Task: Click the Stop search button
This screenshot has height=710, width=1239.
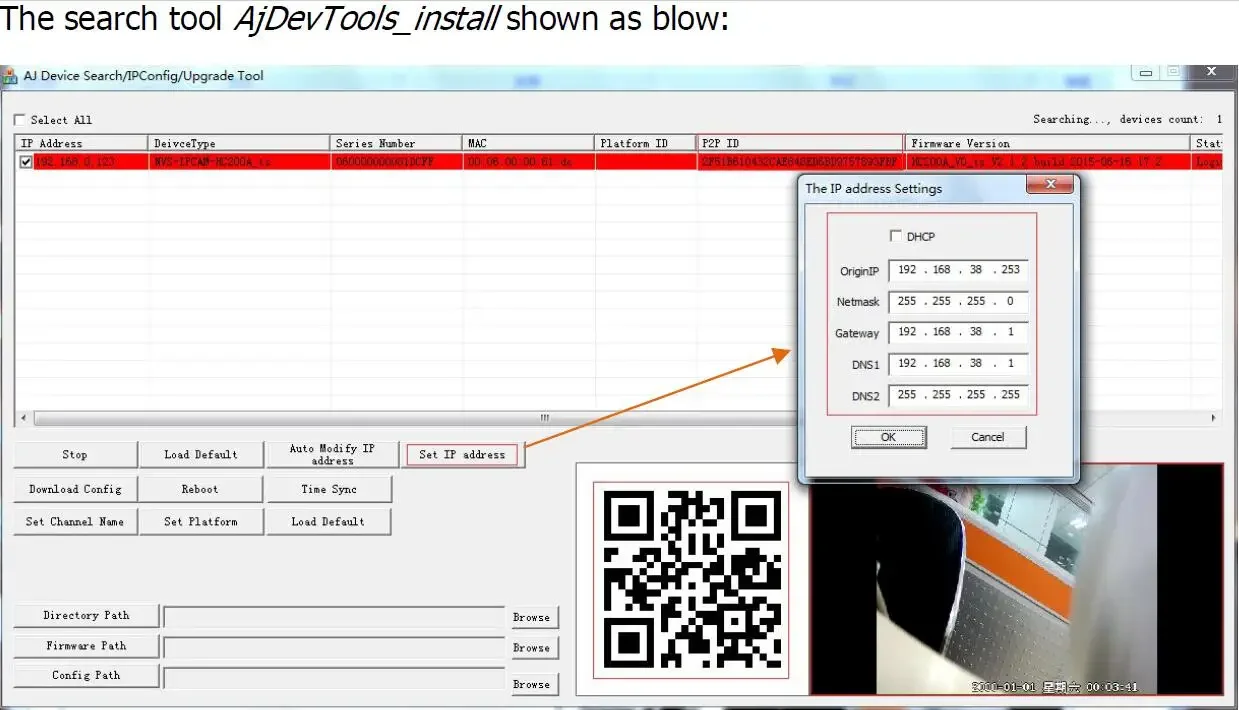Action: click(75, 455)
